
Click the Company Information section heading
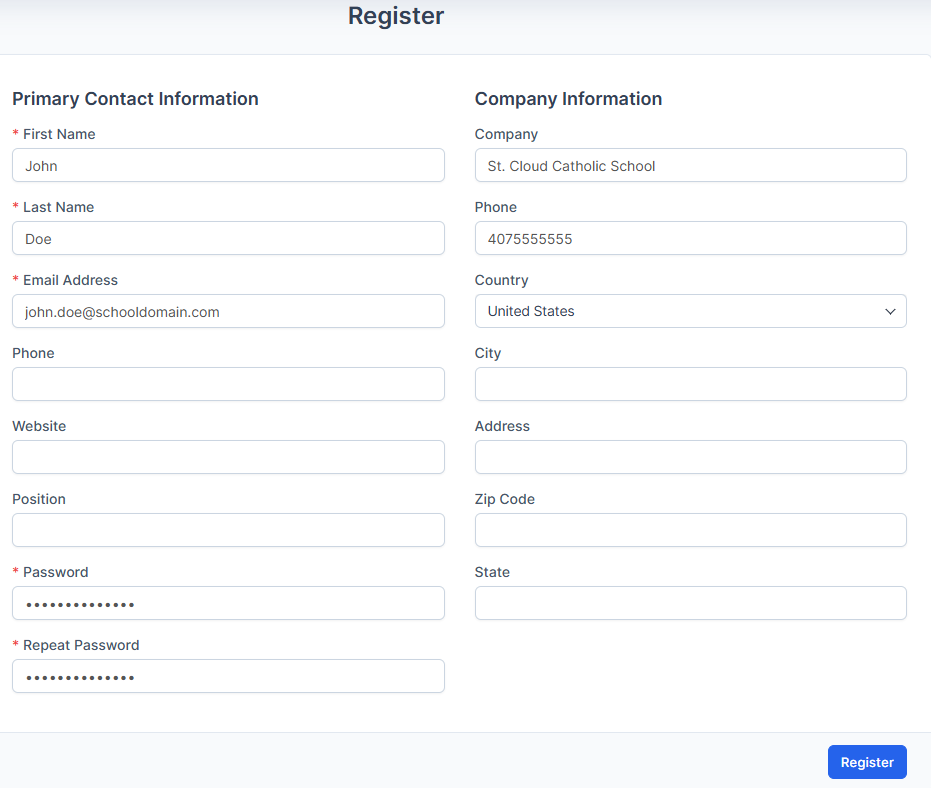point(568,99)
